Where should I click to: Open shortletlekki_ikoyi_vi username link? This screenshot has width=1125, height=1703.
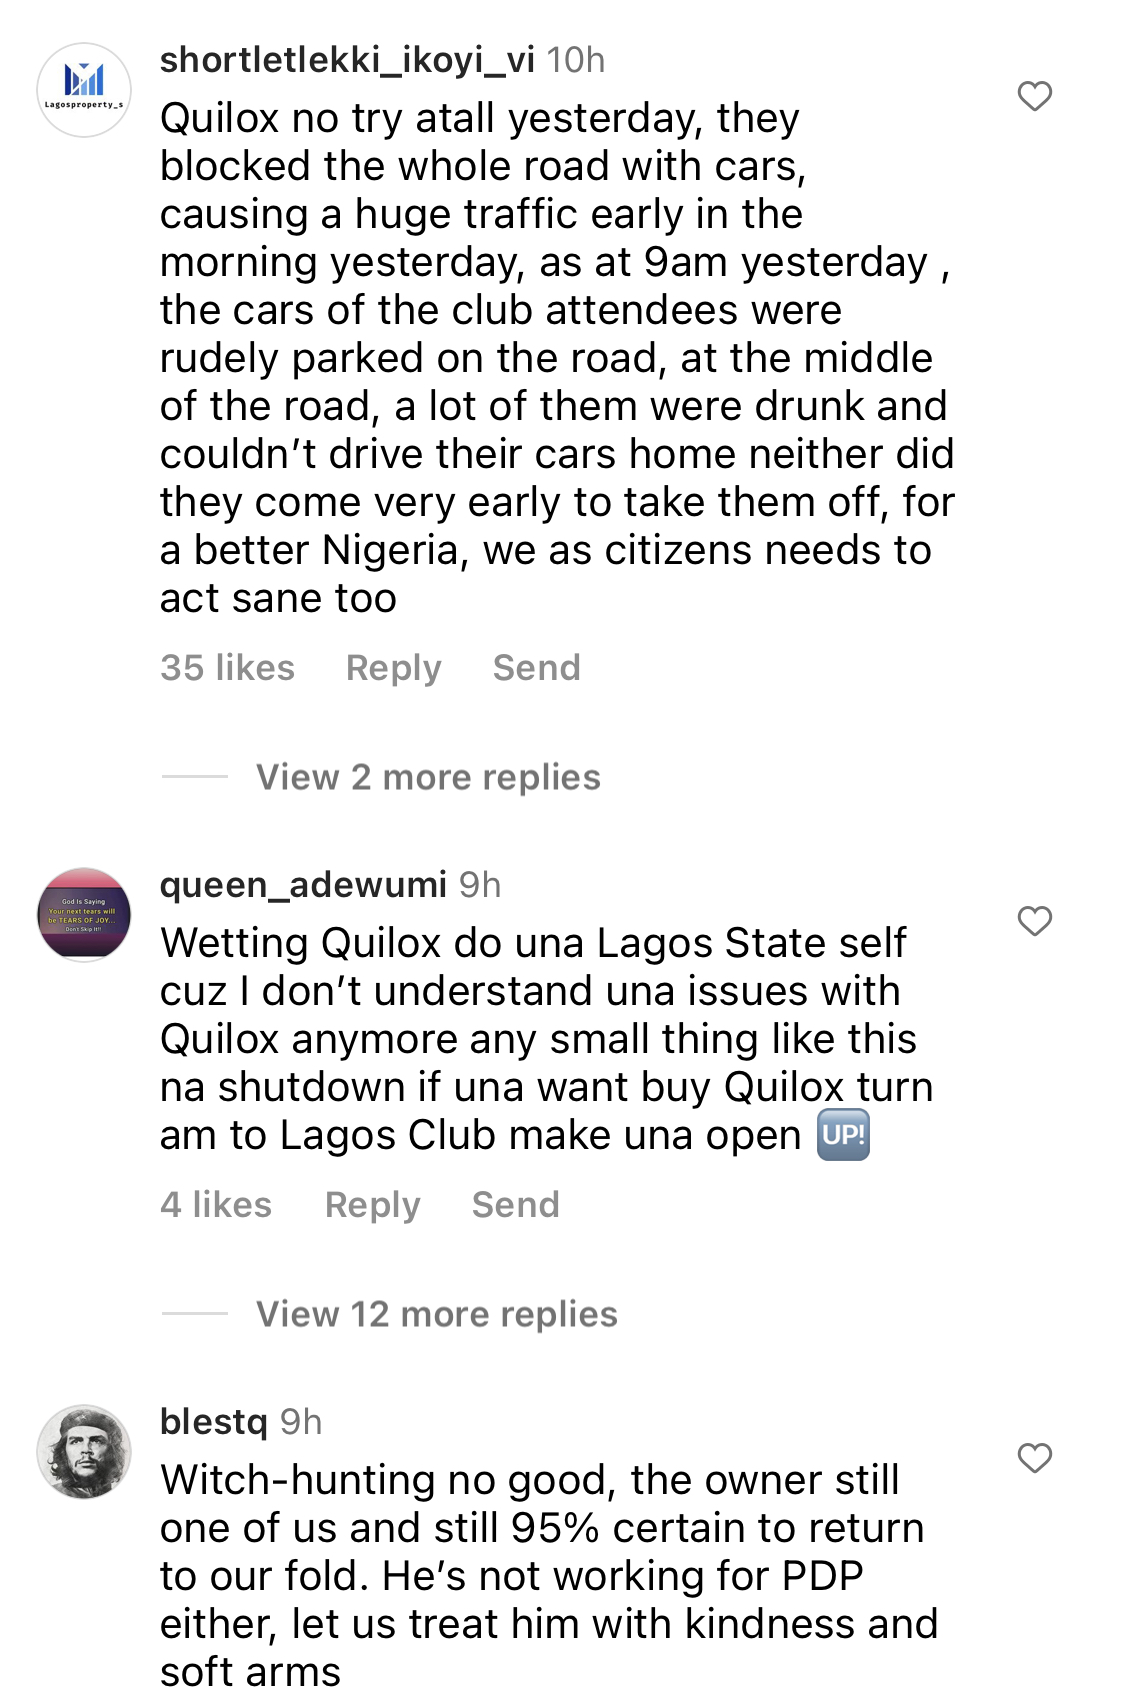pyautogui.click(x=347, y=60)
